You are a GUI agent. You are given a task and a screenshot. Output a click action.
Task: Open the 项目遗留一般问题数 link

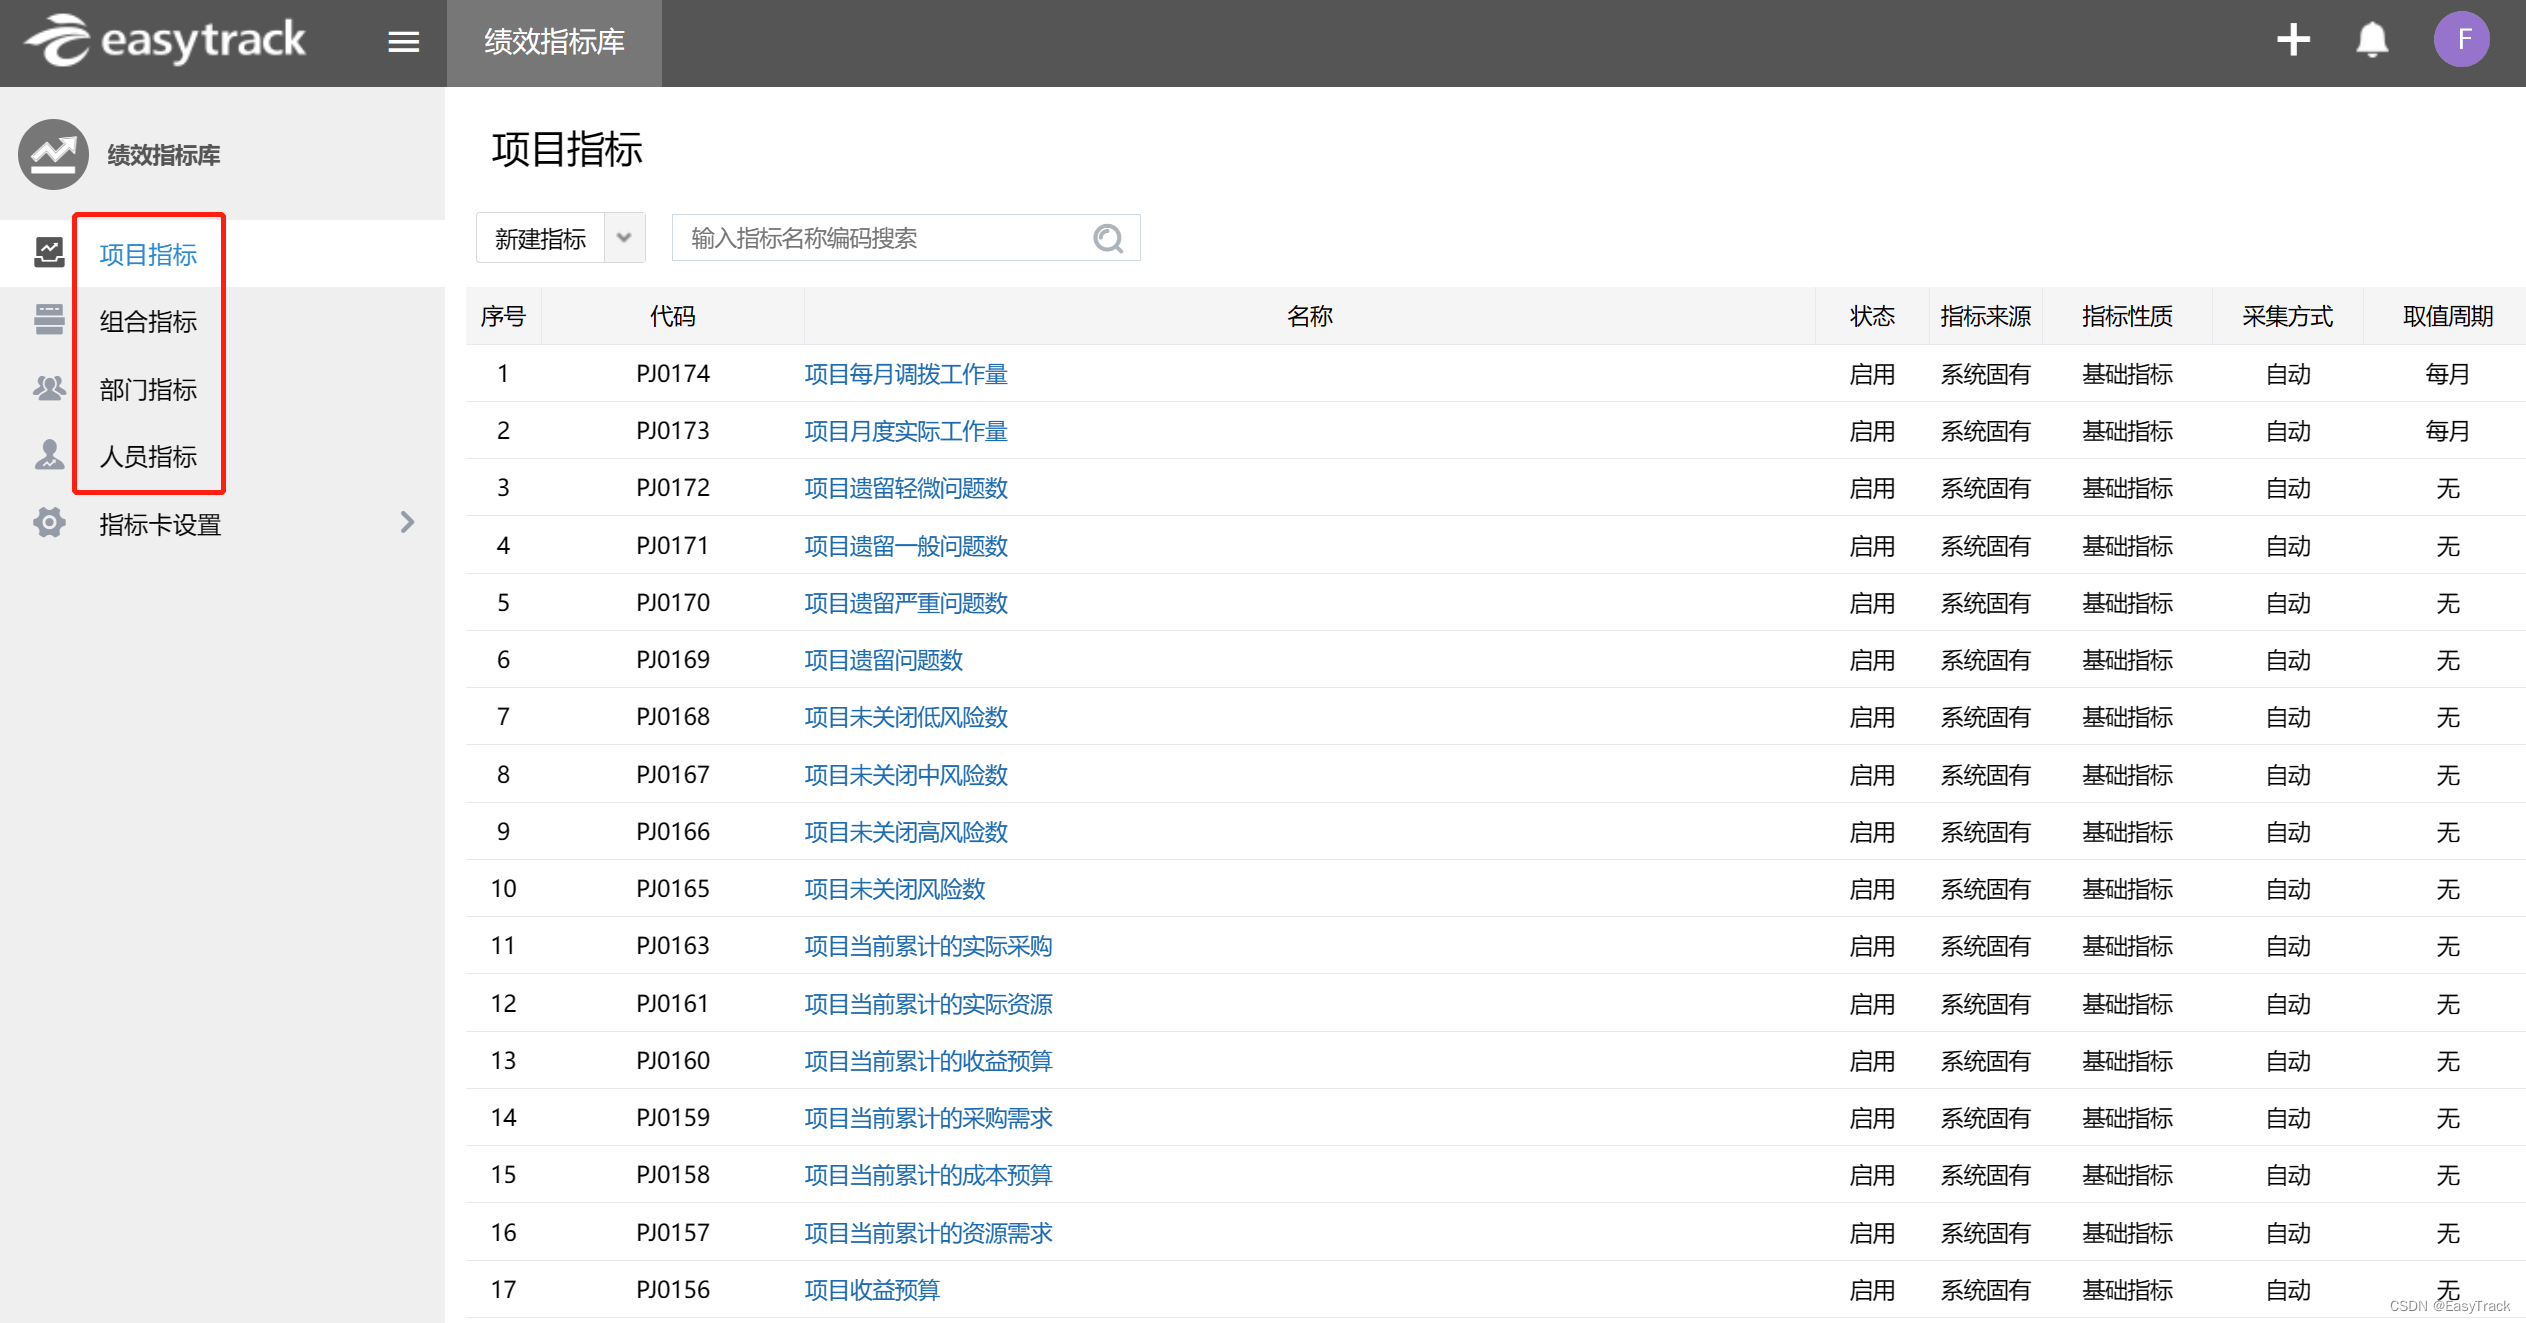906,546
